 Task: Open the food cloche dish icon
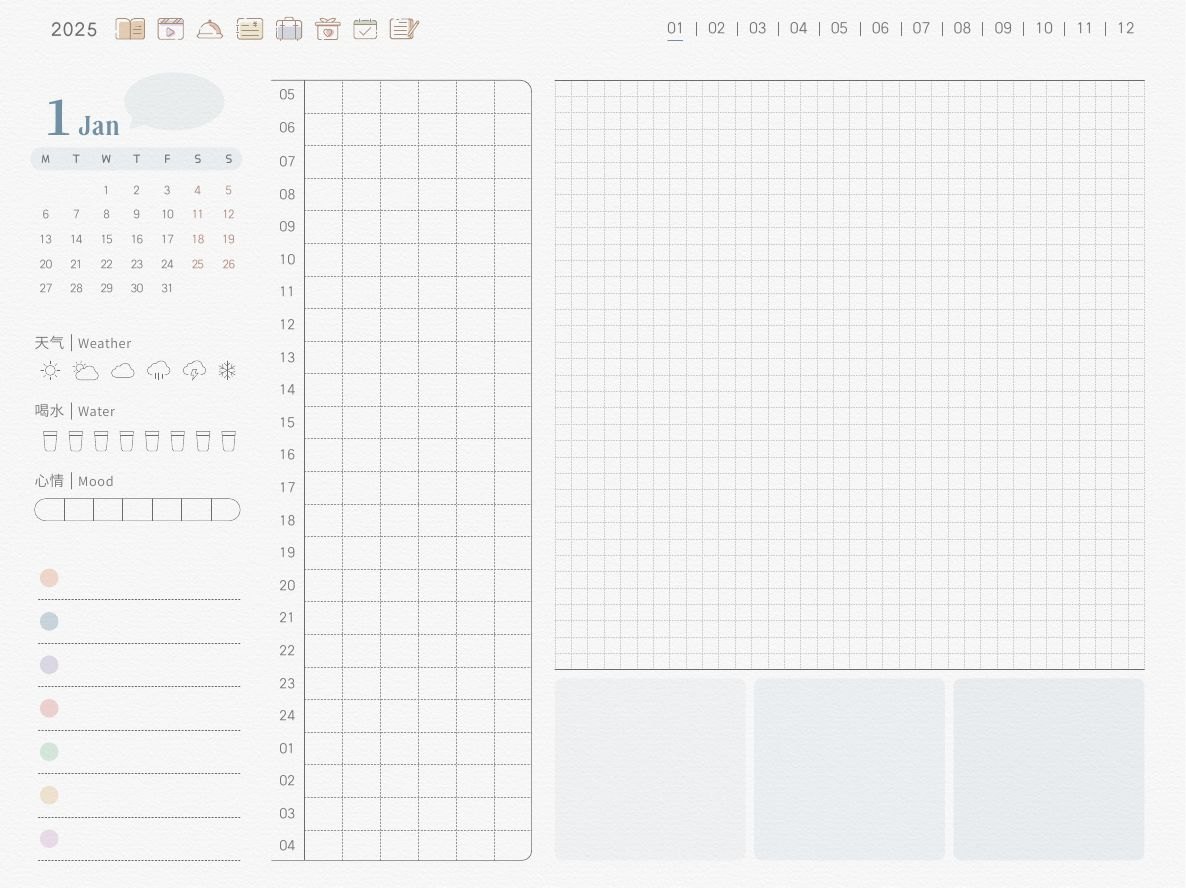click(x=210, y=29)
